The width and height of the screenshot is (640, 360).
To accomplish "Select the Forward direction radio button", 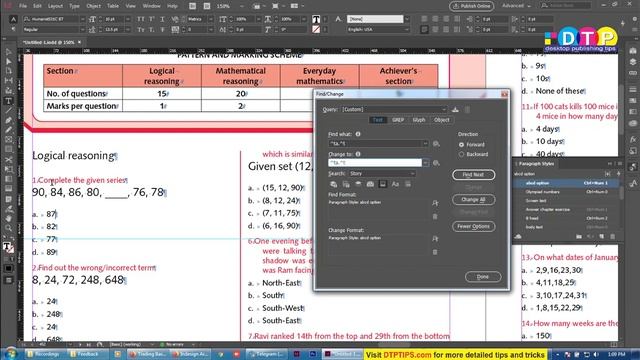I will click(461, 144).
